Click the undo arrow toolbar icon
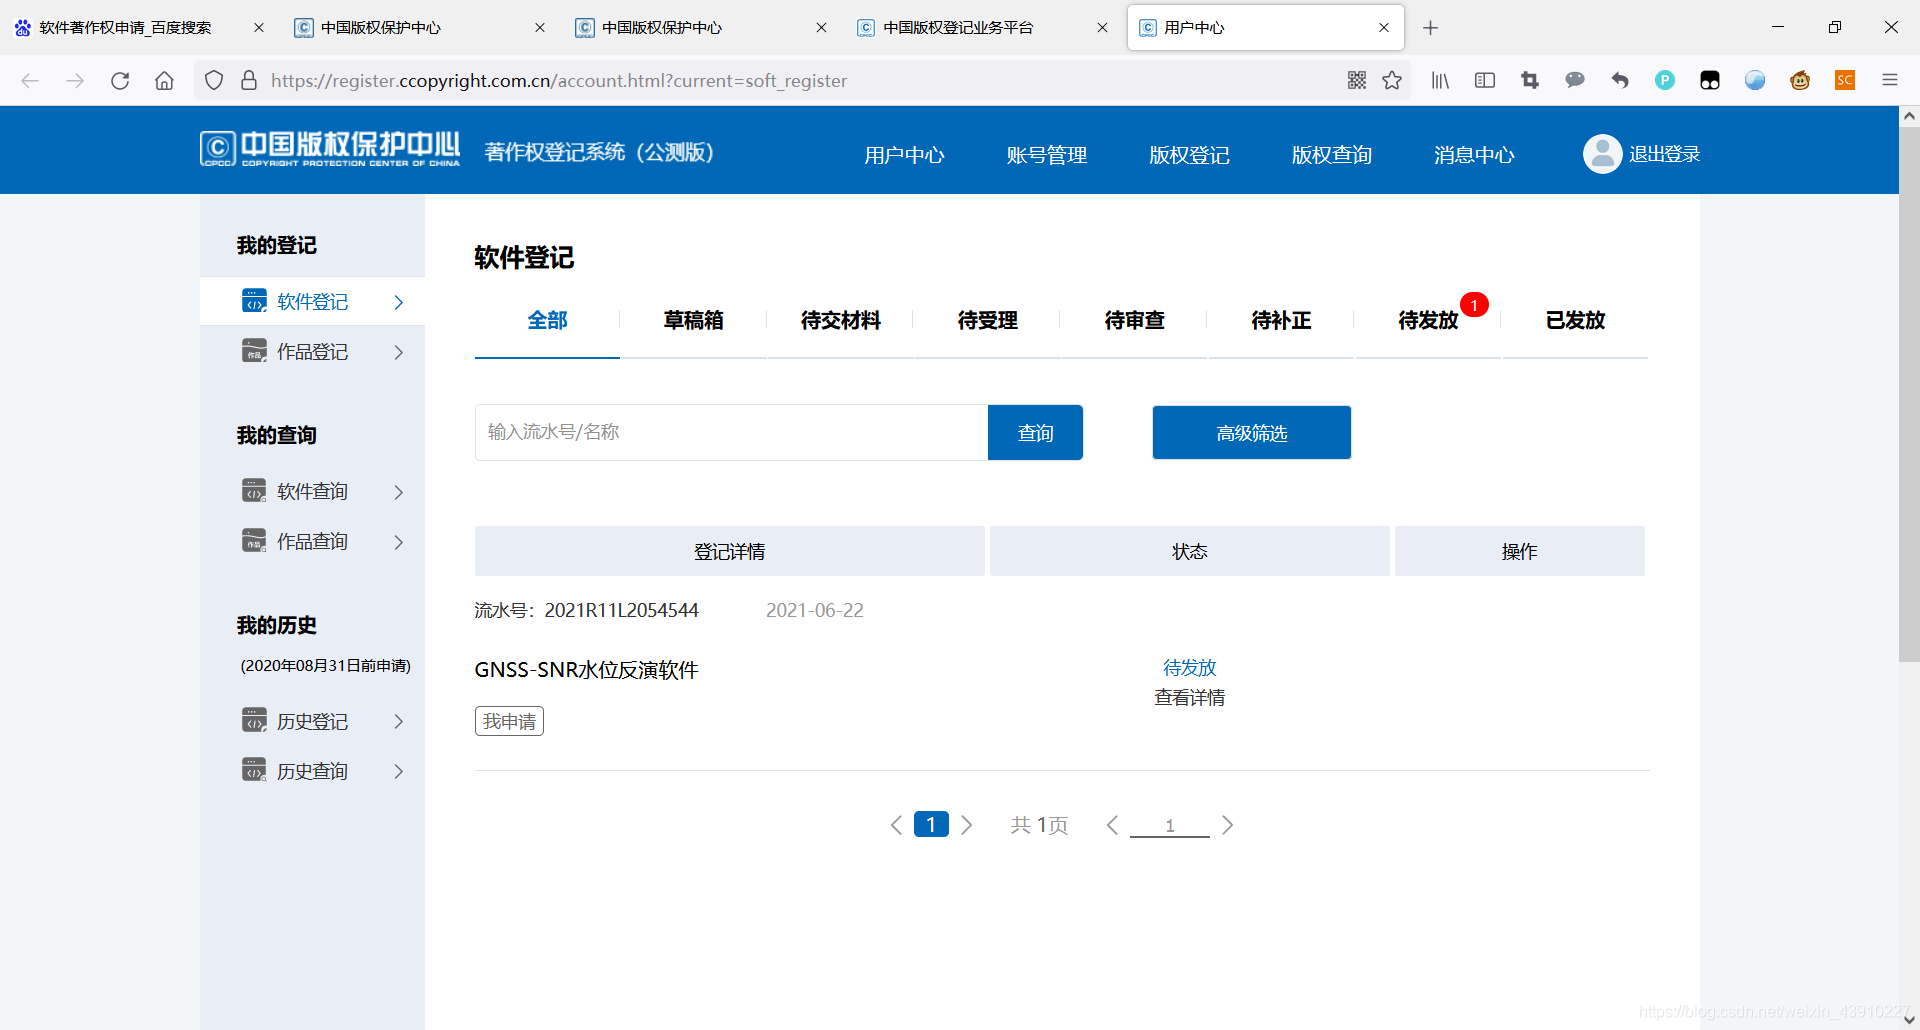Screen dimensions: 1920x1030 pyautogui.click(x=1620, y=81)
